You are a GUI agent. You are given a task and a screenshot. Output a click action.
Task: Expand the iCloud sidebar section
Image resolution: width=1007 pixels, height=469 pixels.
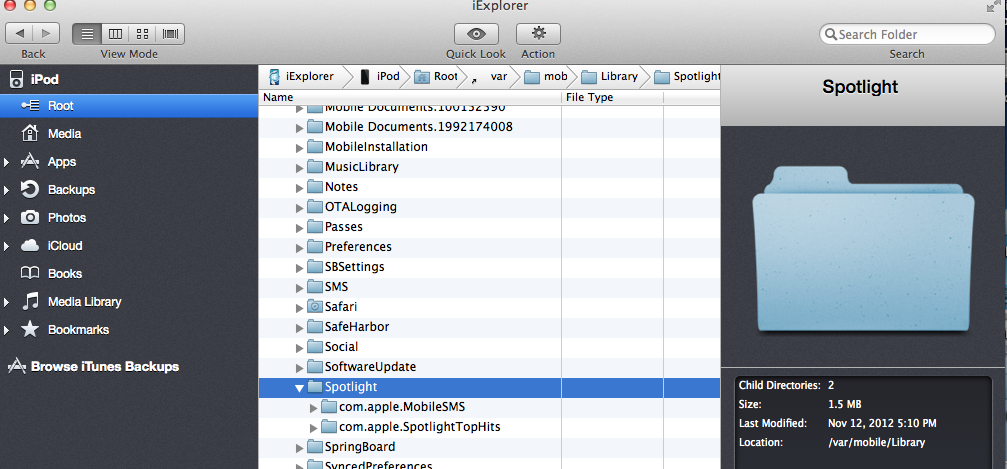coord(6,246)
